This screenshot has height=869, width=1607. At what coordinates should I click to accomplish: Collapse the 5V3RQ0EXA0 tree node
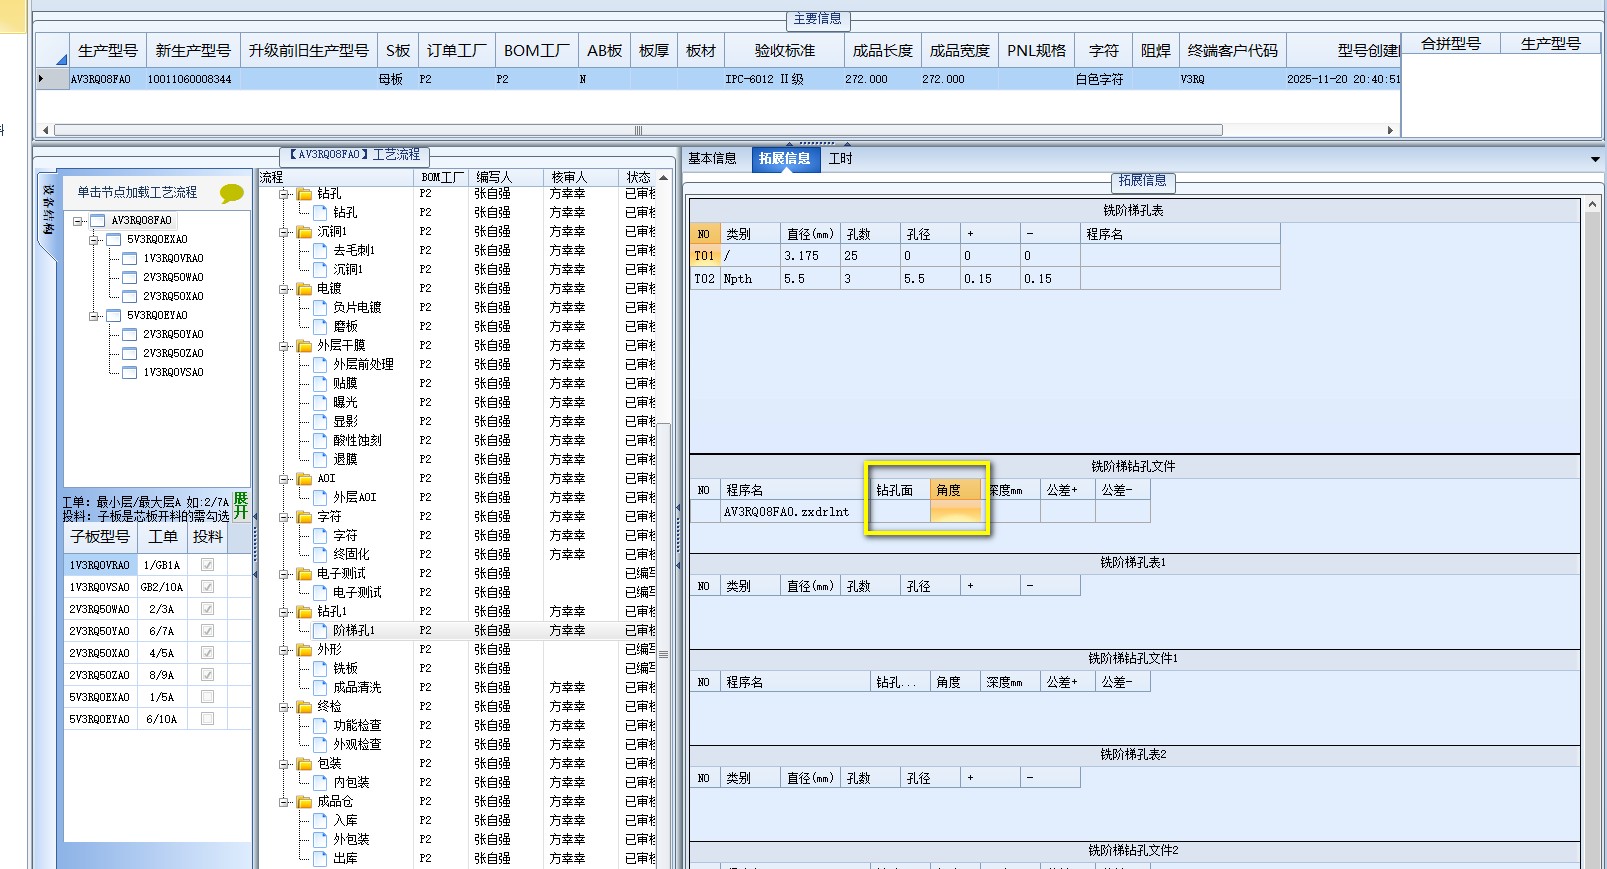(94, 240)
